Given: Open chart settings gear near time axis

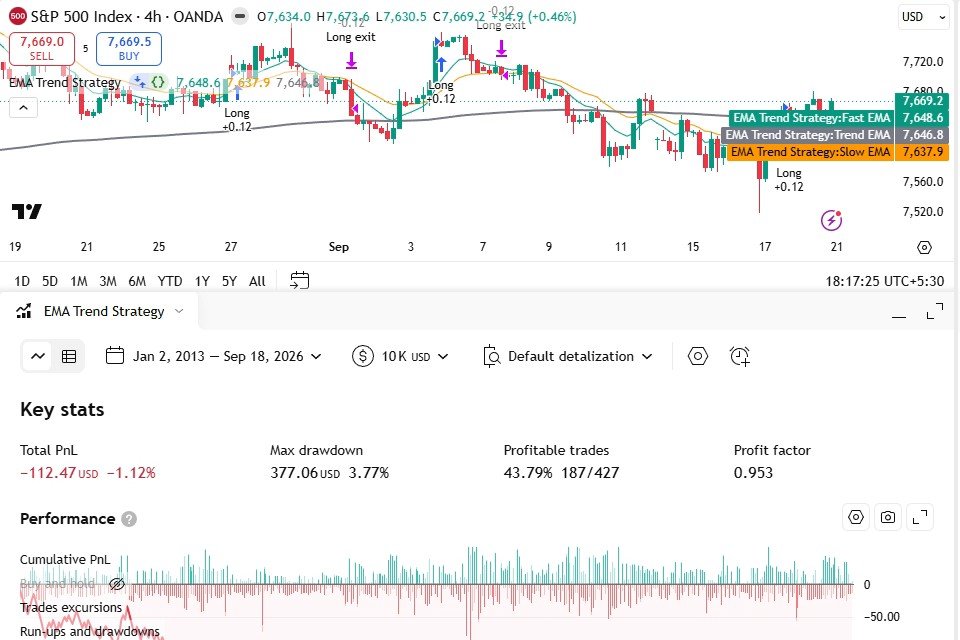Looking at the screenshot, I should pos(924,247).
